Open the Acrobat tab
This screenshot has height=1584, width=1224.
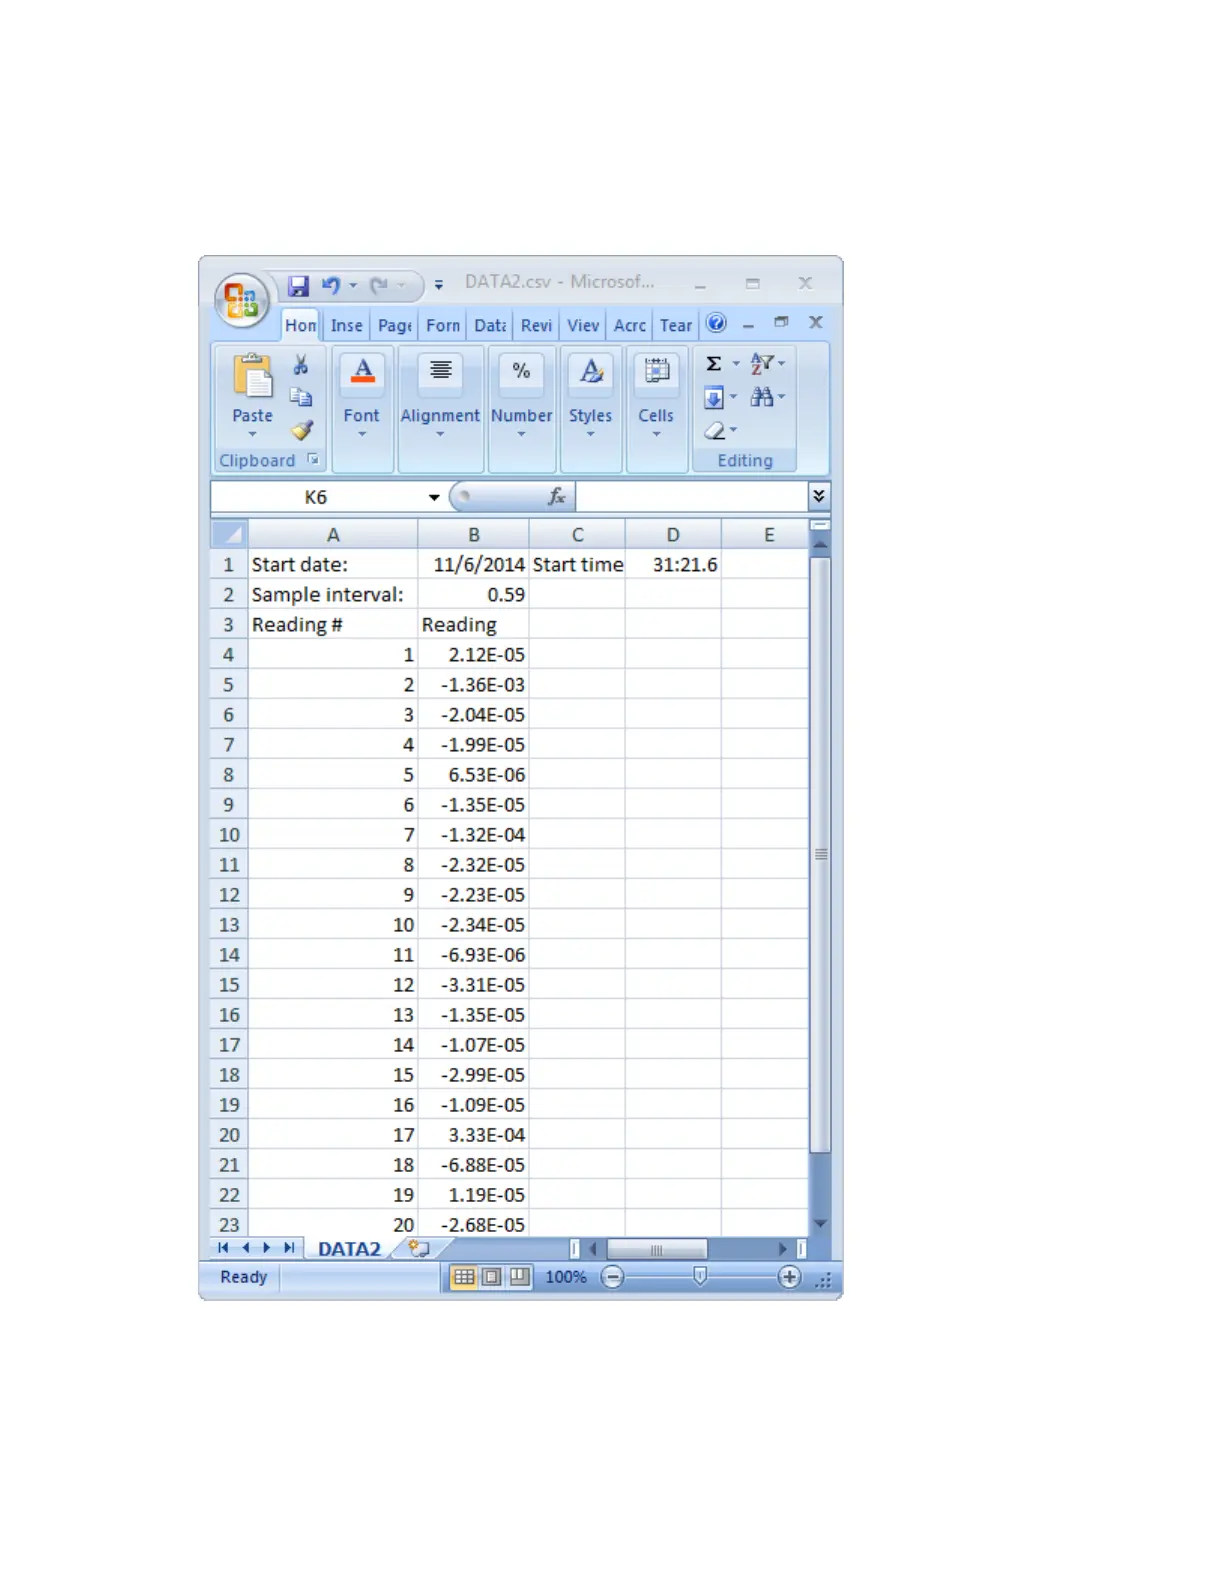630,325
